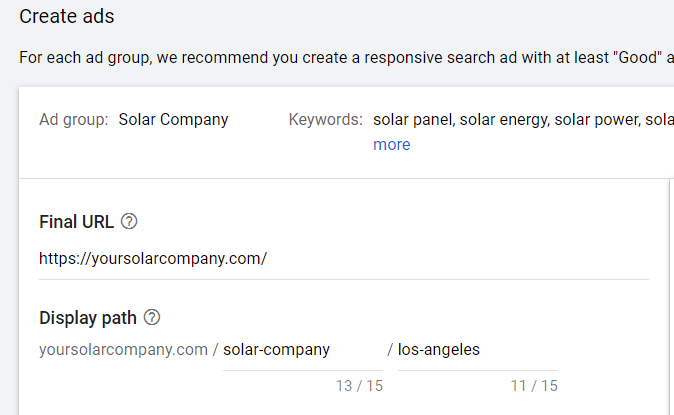This screenshot has height=415, width=674.
Task: Select the 'Solar Company' ad group name
Action: [173, 120]
